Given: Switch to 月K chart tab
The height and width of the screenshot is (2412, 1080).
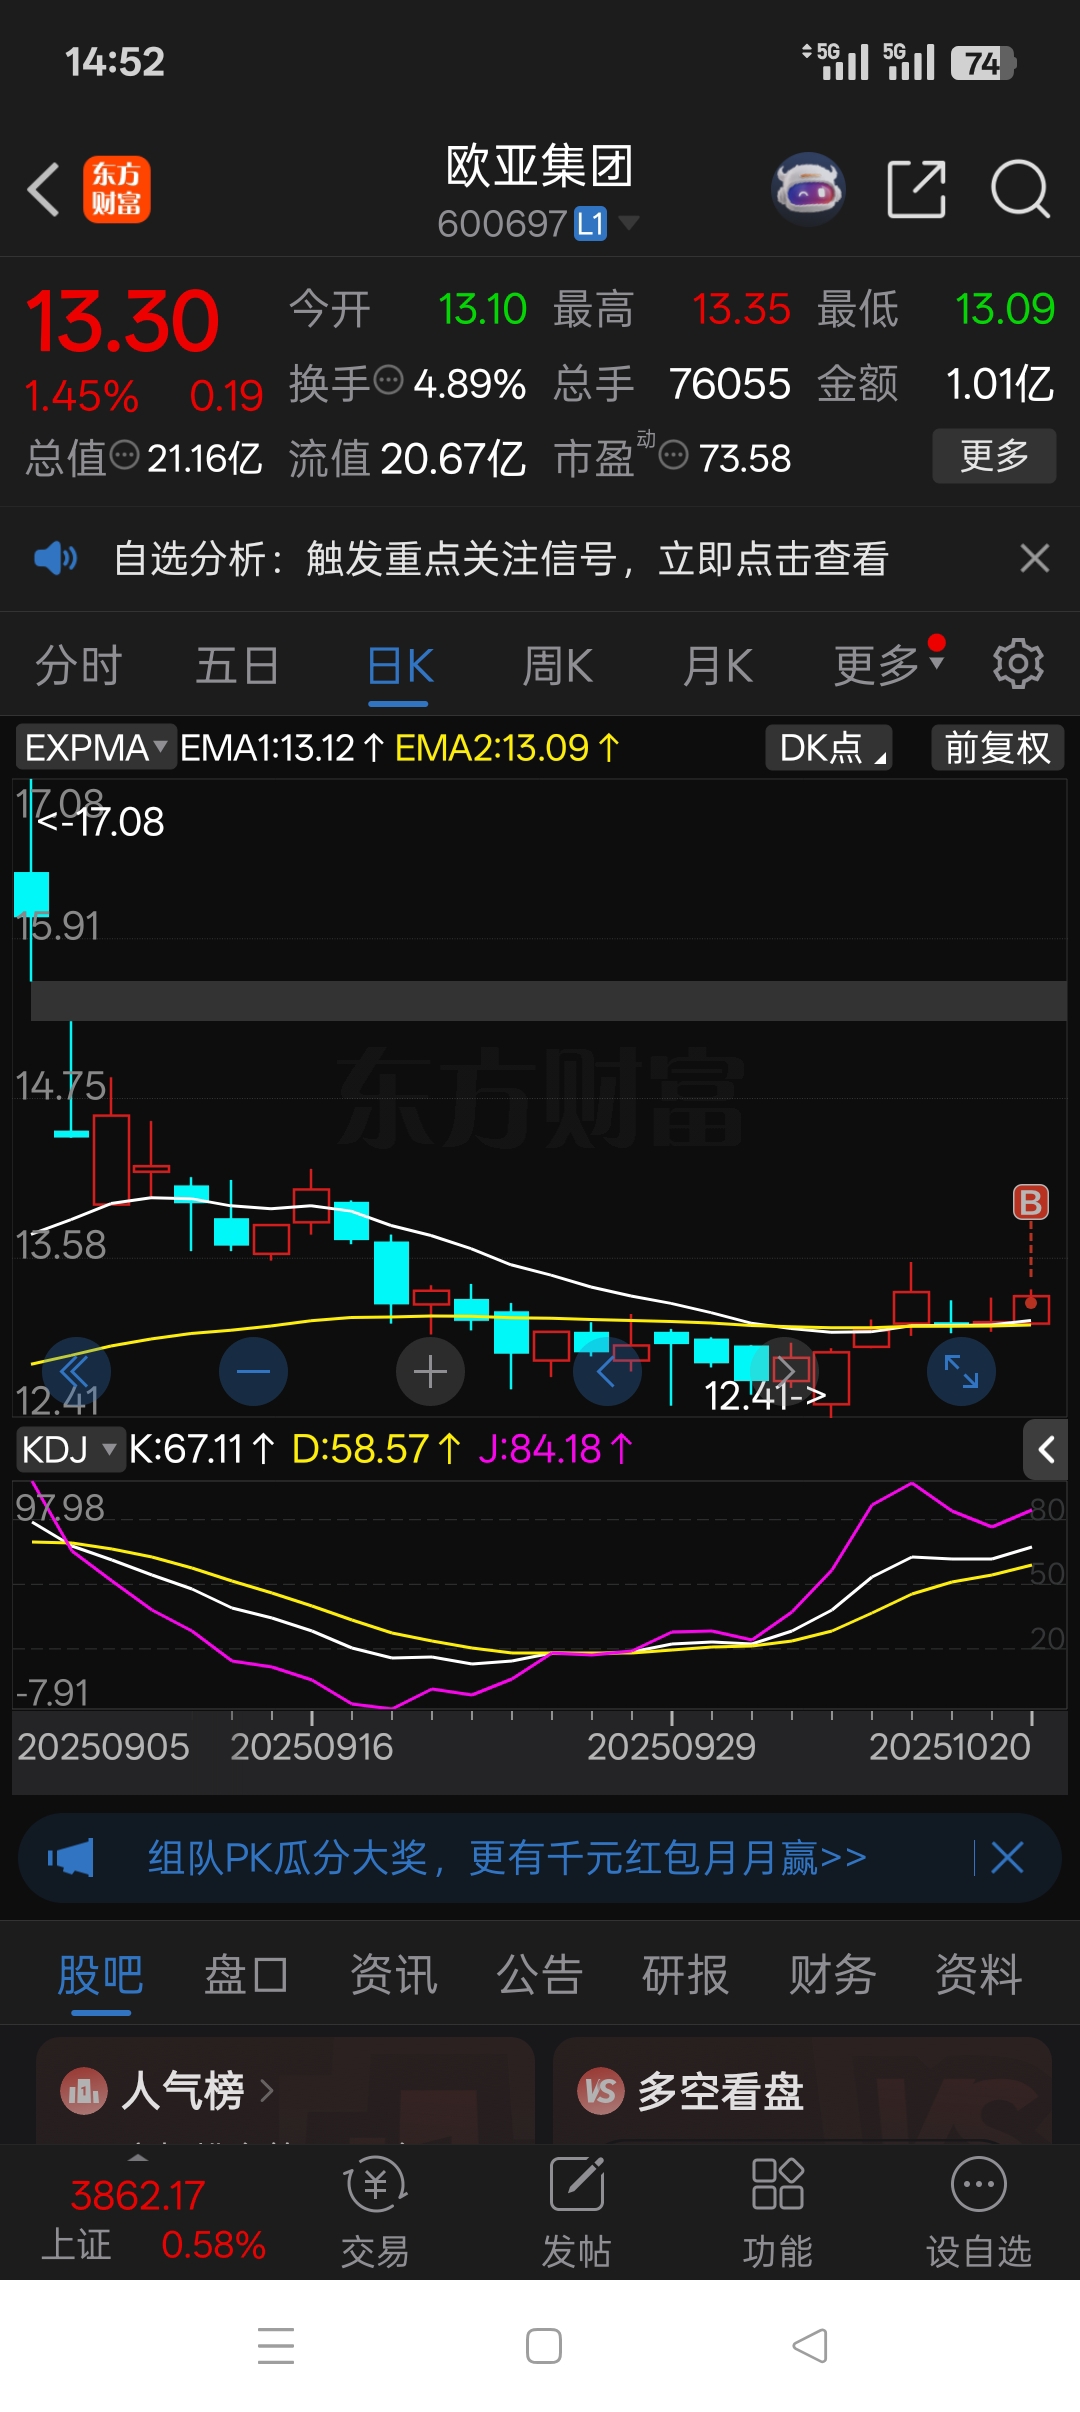Looking at the screenshot, I should 718,666.
